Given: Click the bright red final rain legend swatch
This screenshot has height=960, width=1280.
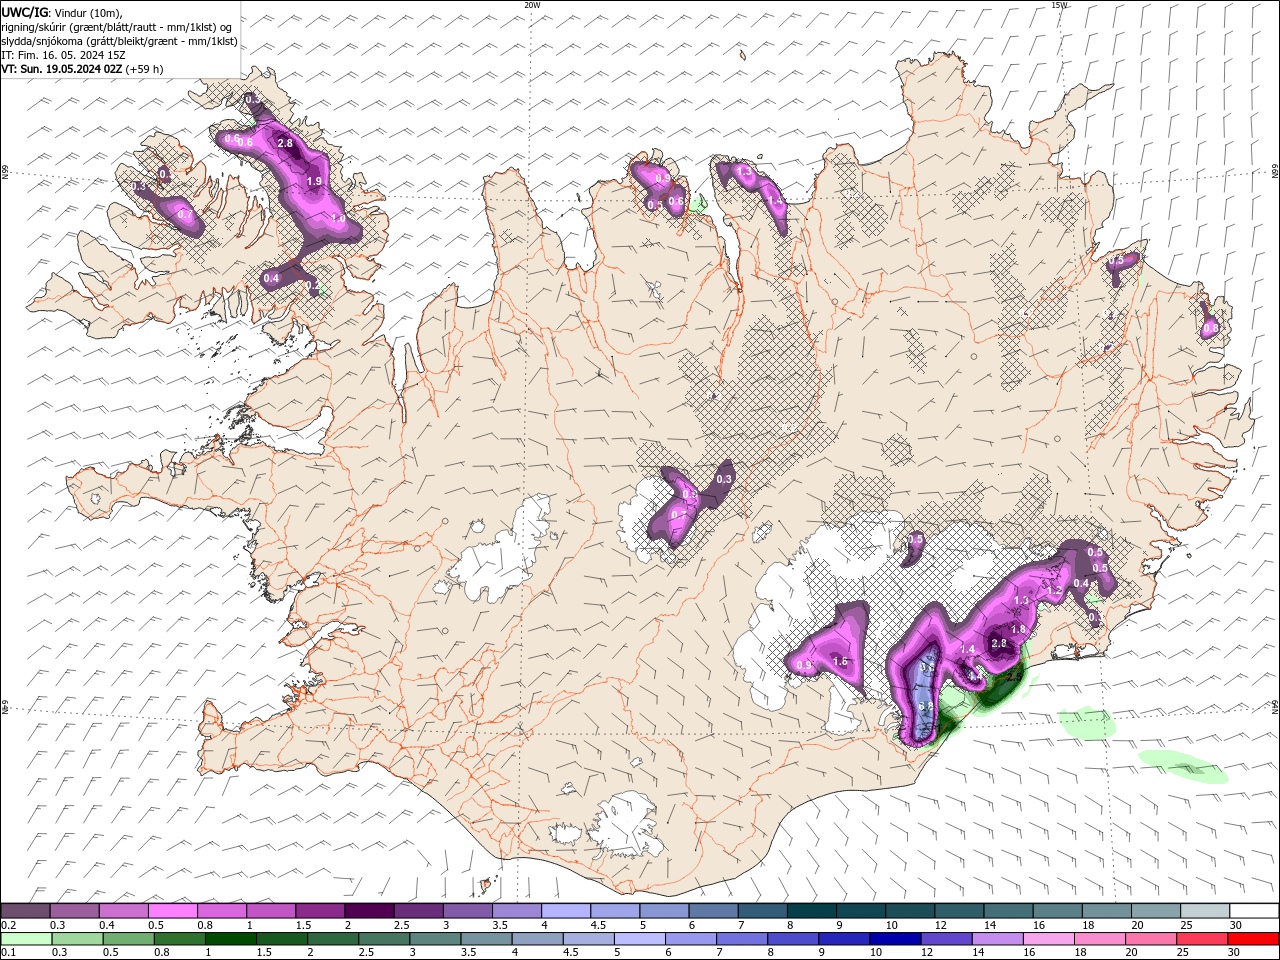Looking at the screenshot, I should [x=1253, y=939].
